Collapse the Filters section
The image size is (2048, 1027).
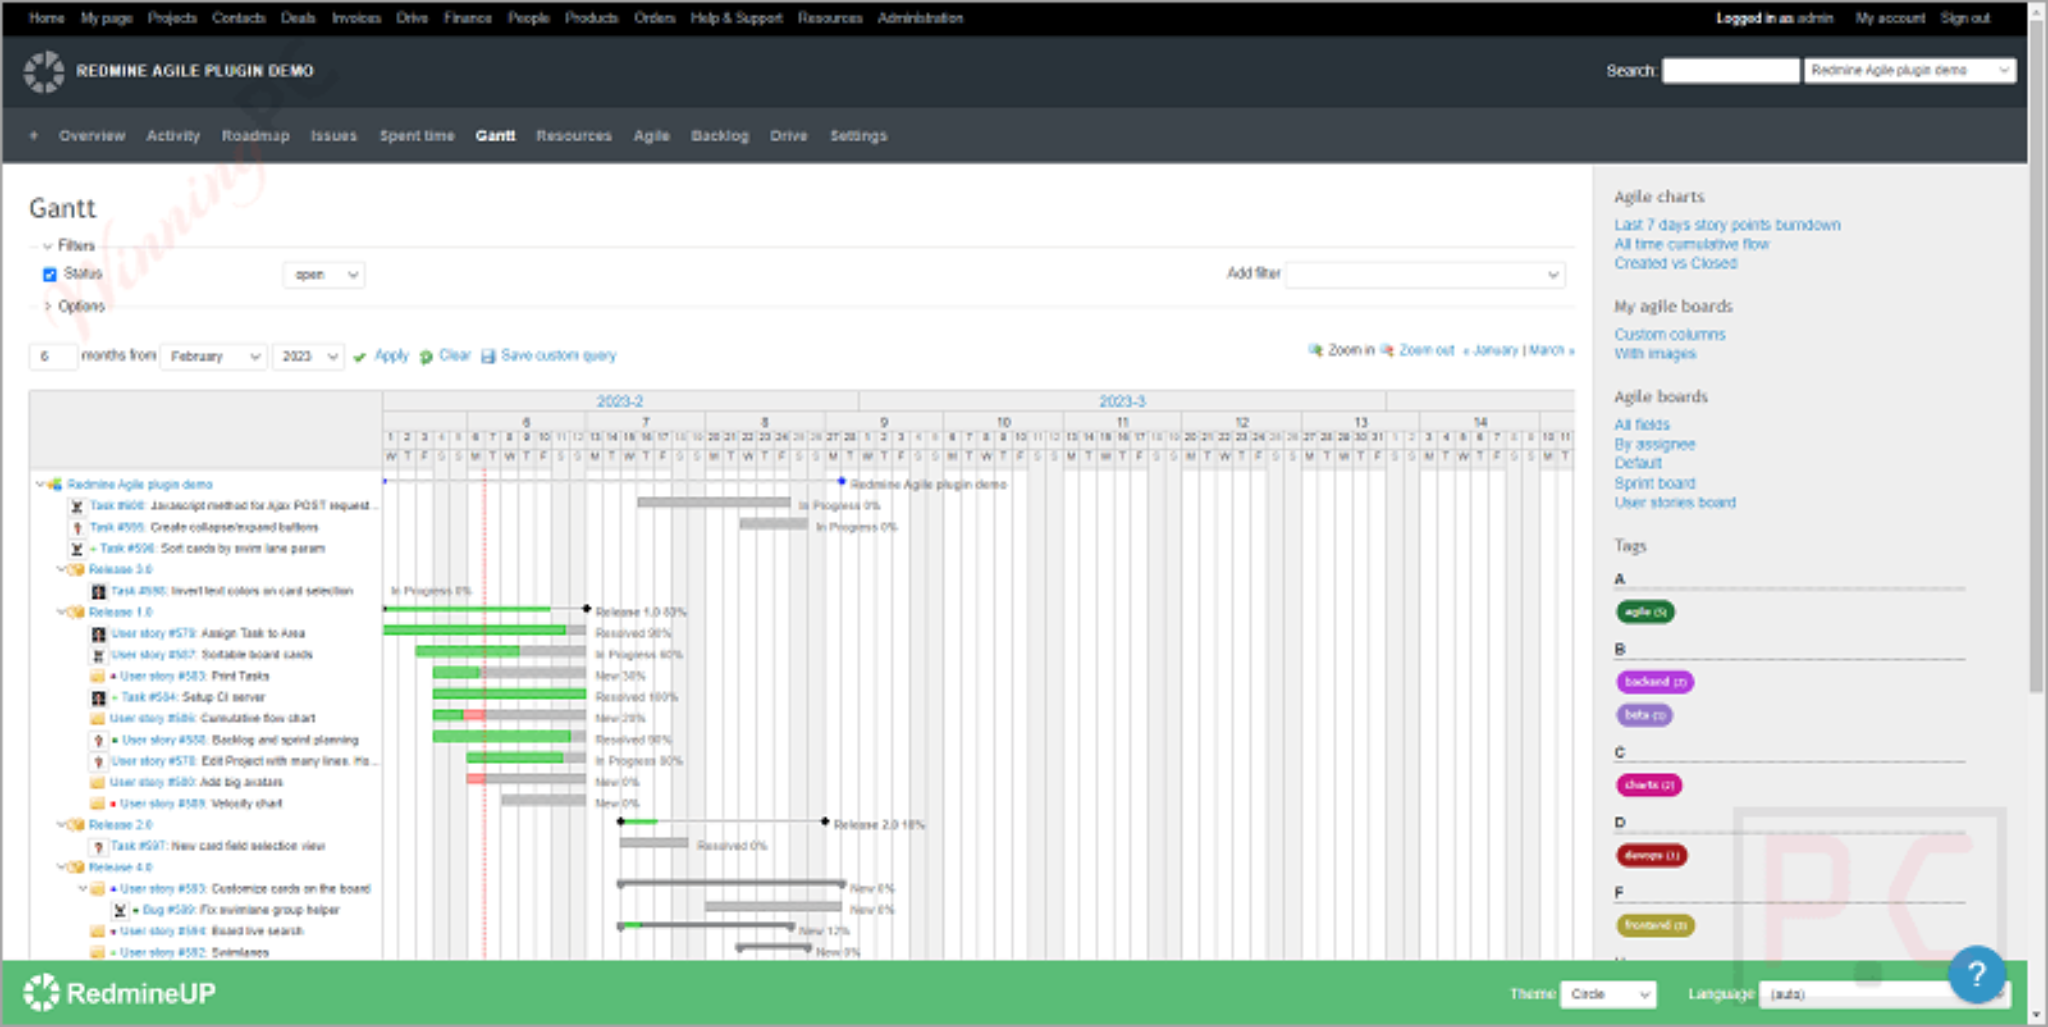(x=68, y=246)
